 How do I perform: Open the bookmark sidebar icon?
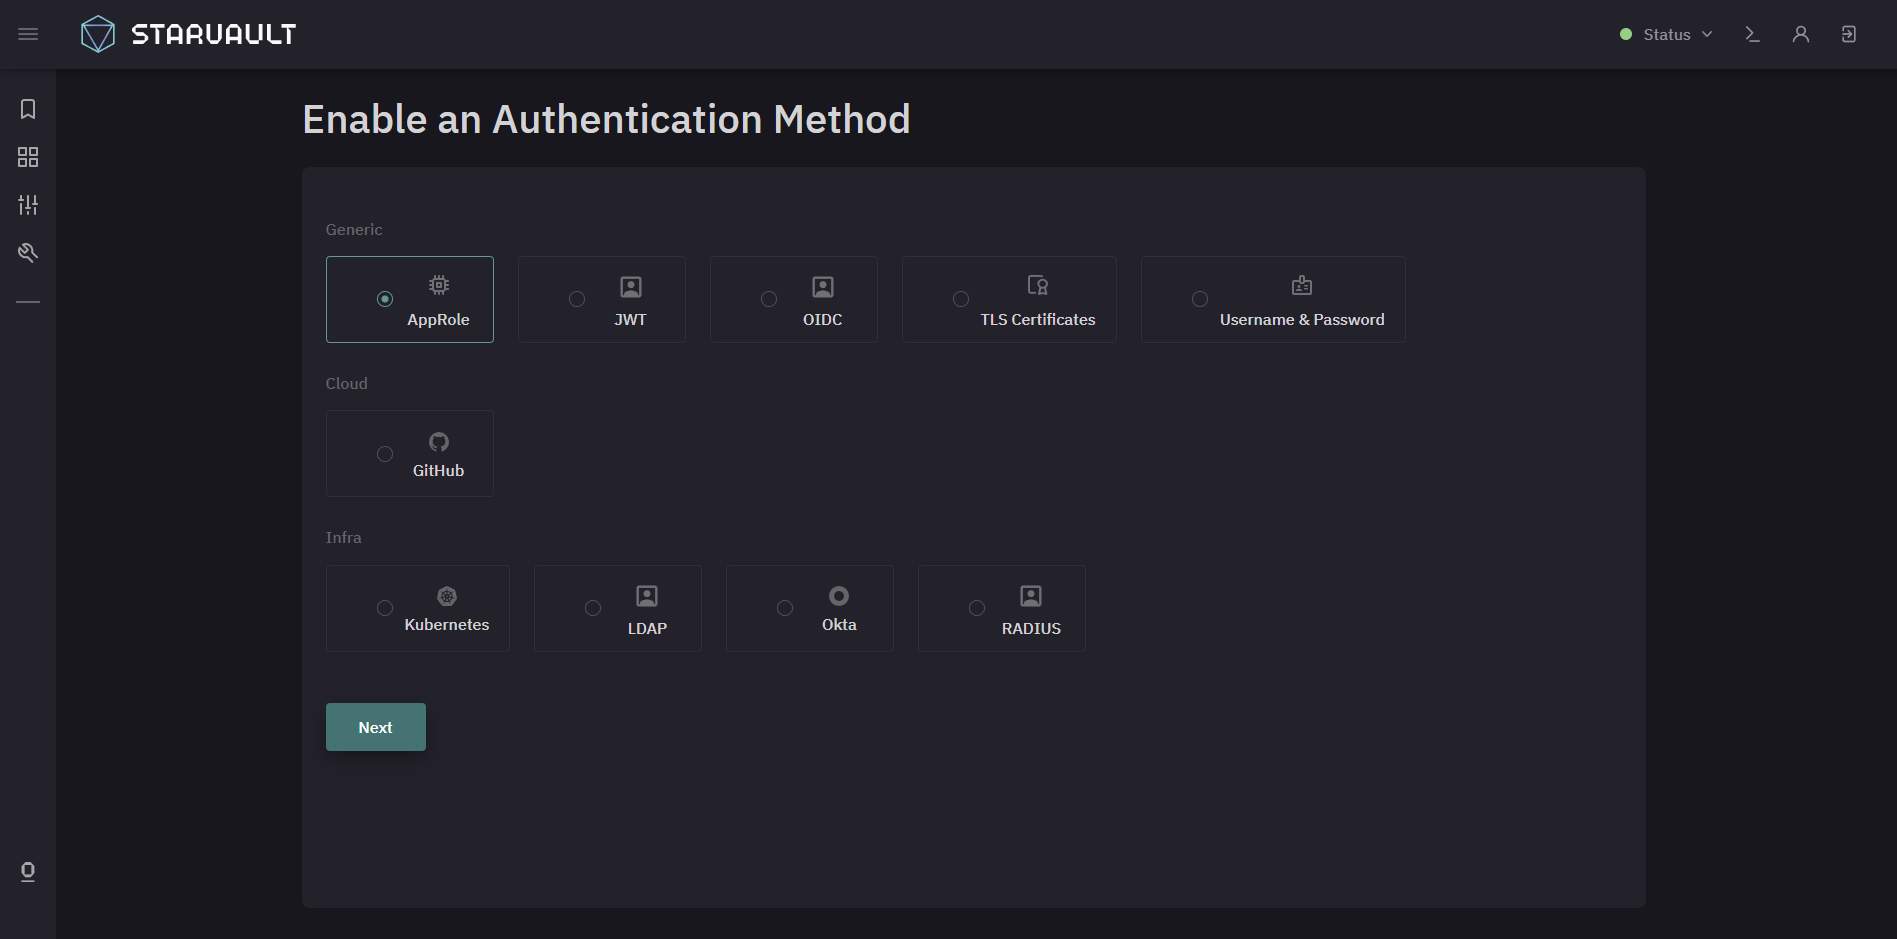[28, 109]
